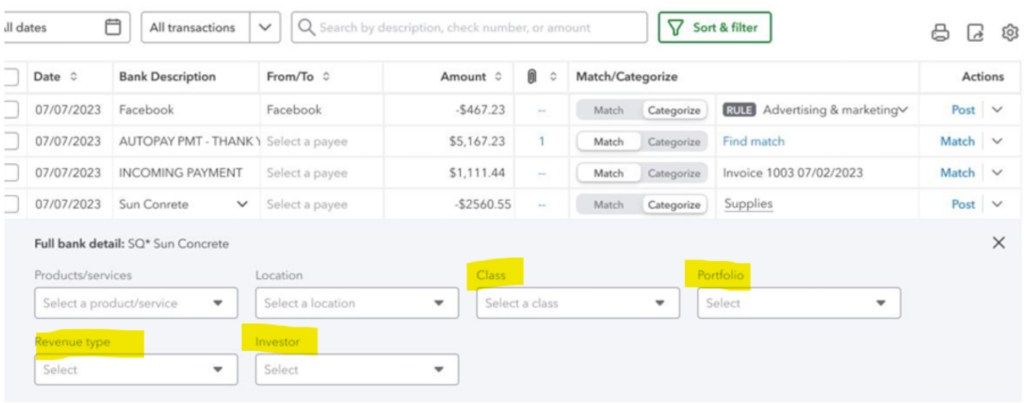
Task: Expand the Select a class dropdown
Action: tap(578, 303)
